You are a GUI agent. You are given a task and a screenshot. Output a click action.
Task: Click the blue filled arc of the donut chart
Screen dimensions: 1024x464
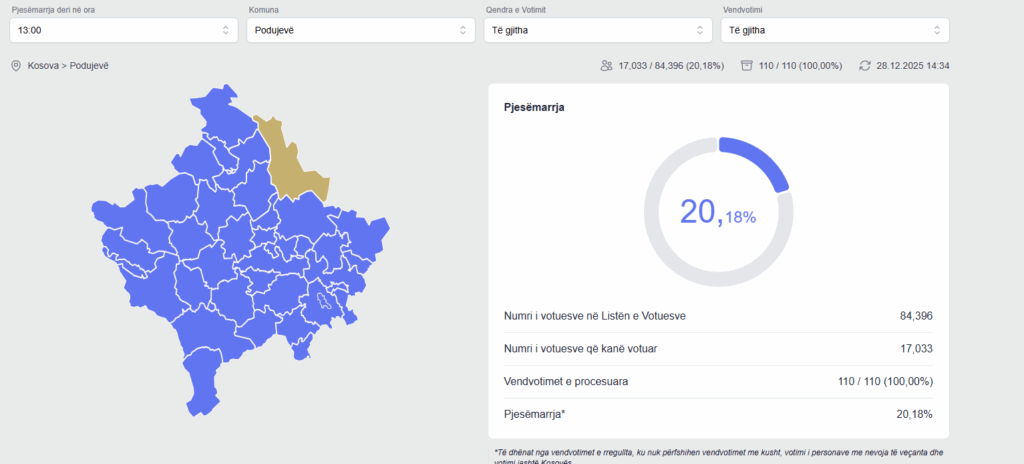point(760,159)
